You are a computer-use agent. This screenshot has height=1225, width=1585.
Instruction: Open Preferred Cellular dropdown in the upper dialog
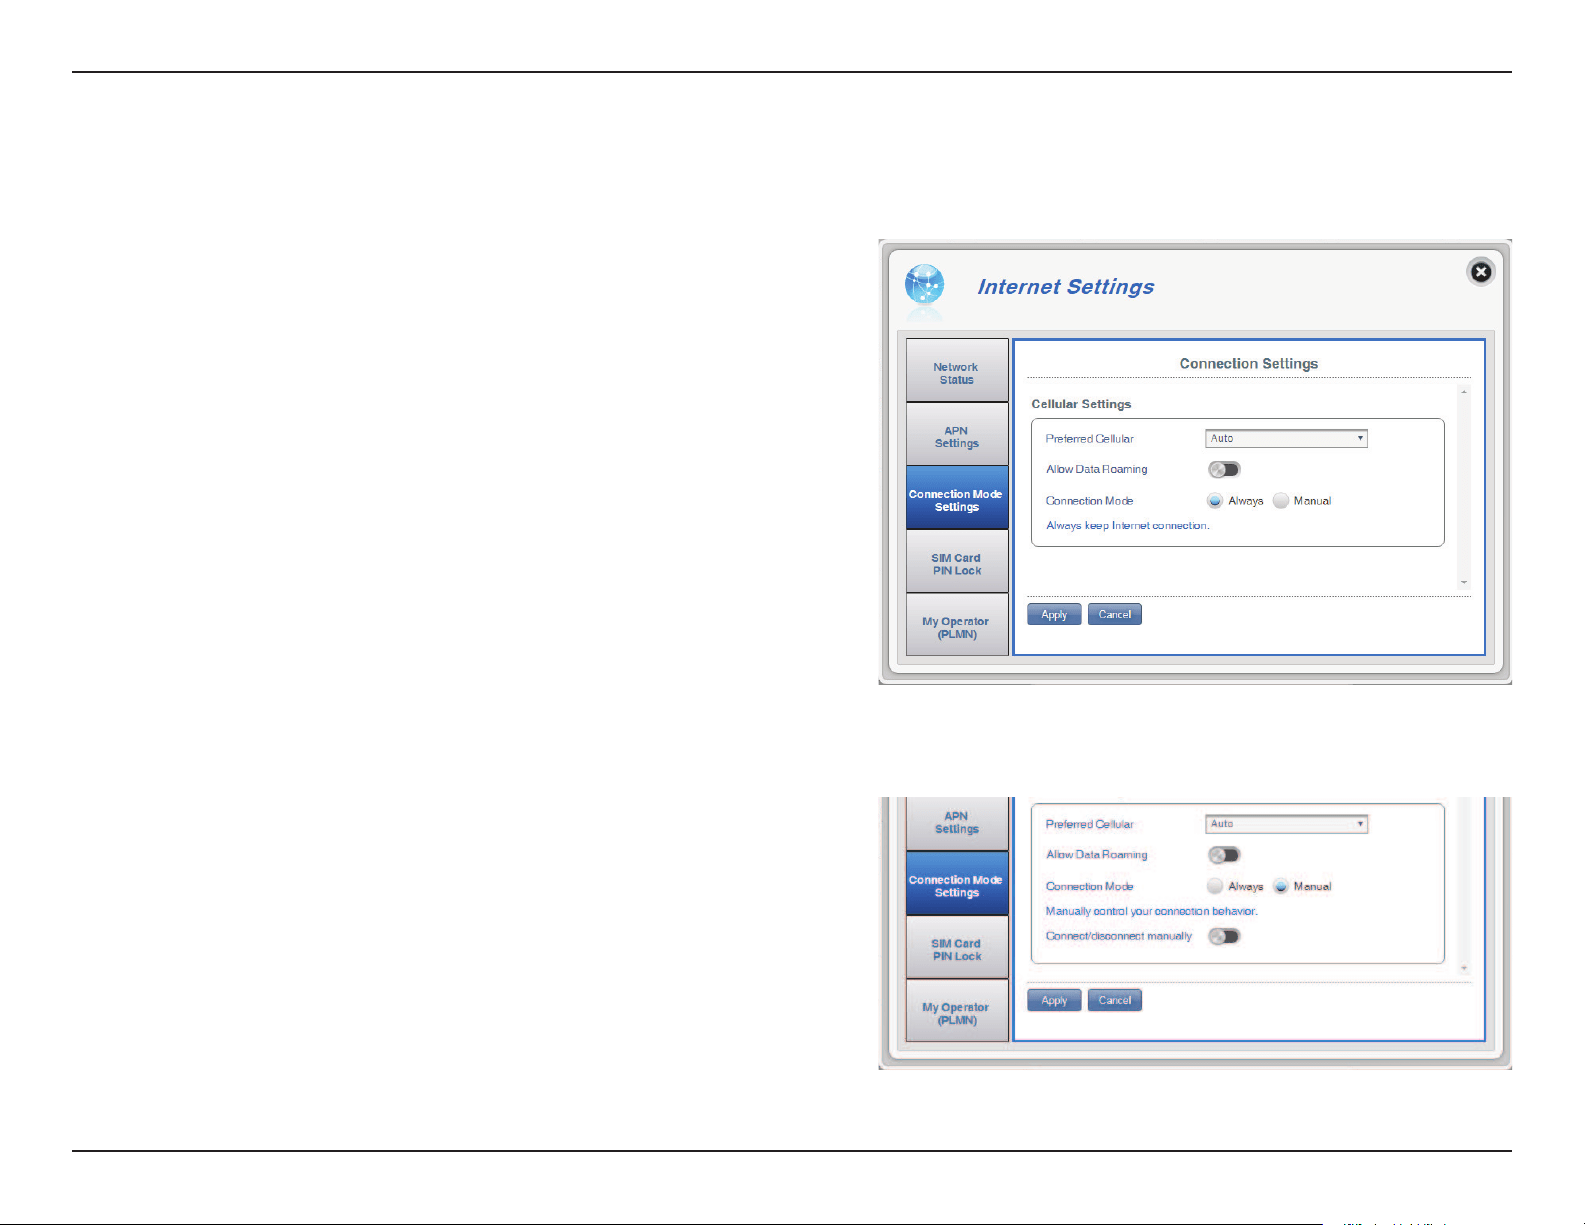(x=1286, y=438)
